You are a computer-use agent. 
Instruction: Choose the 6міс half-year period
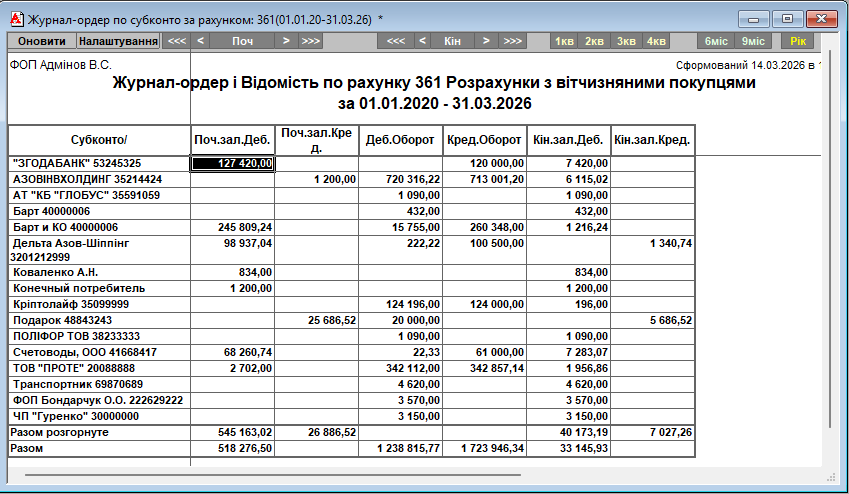[716, 41]
